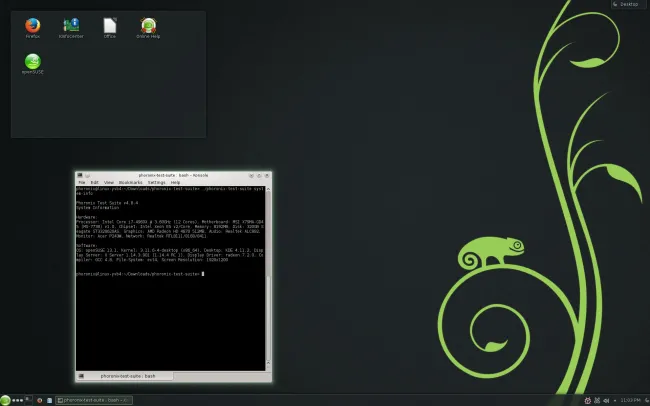Launch Firefox from the panel quicklaunch
Viewport: 650px width, 406px height.
[40, 400]
